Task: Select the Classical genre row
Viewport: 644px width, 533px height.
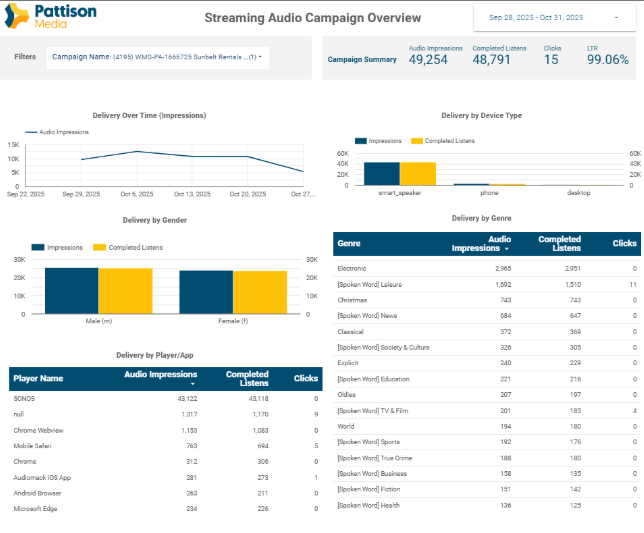Action: pyautogui.click(x=487, y=332)
